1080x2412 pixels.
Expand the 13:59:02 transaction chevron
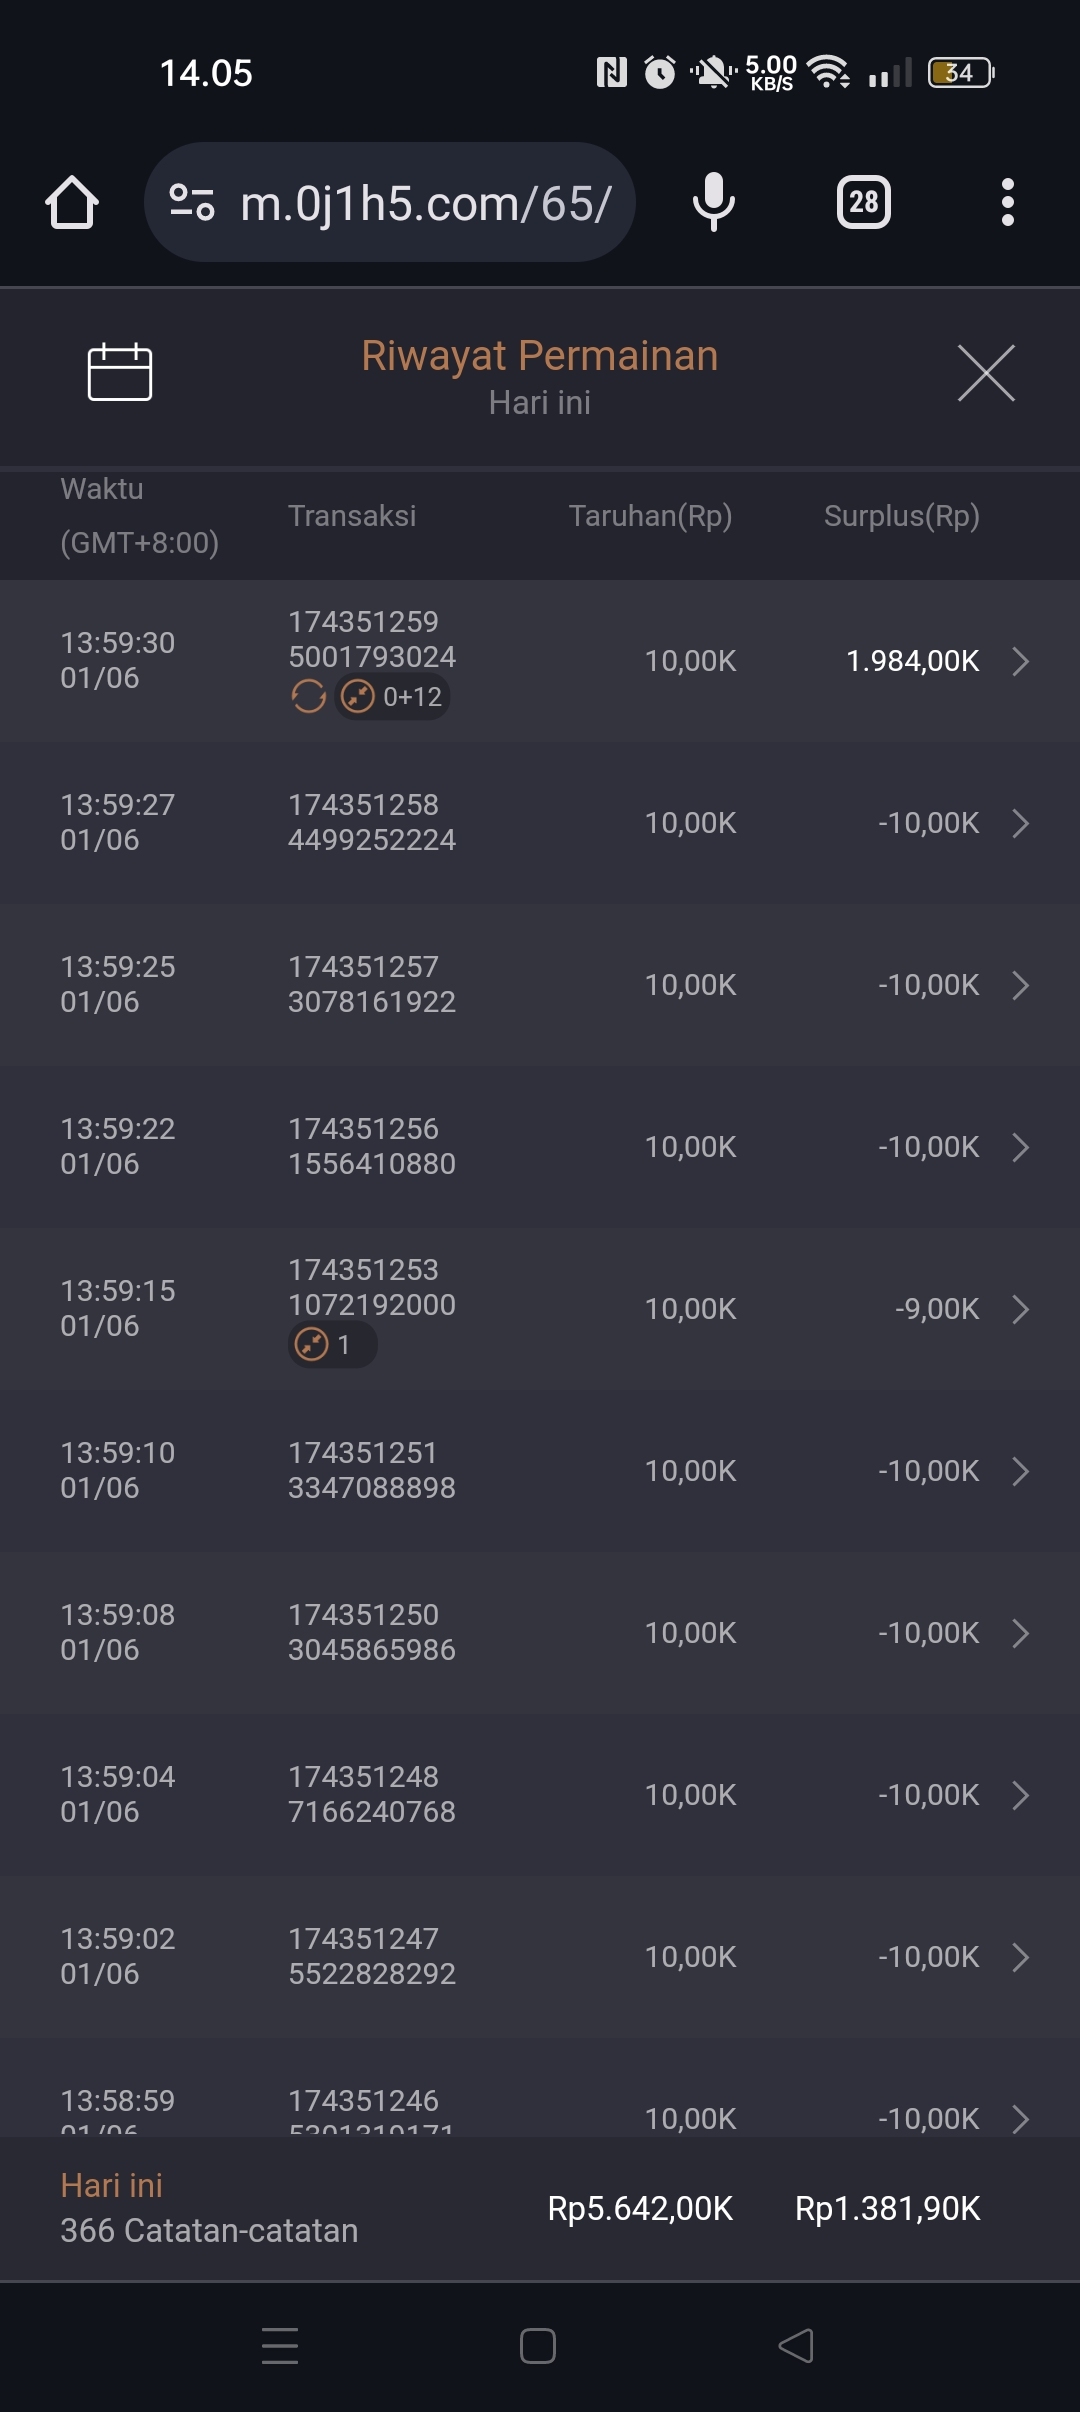click(1020, 1957)
